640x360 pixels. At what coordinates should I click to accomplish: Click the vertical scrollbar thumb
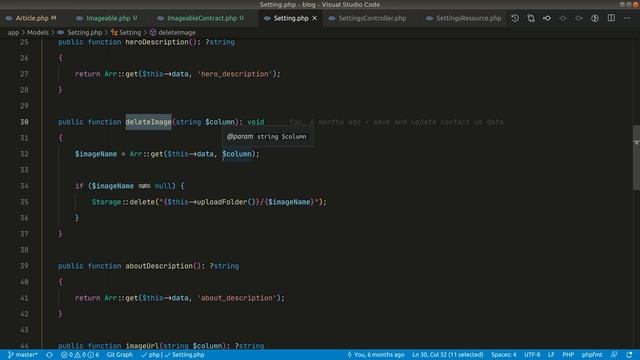coord(636,158)
